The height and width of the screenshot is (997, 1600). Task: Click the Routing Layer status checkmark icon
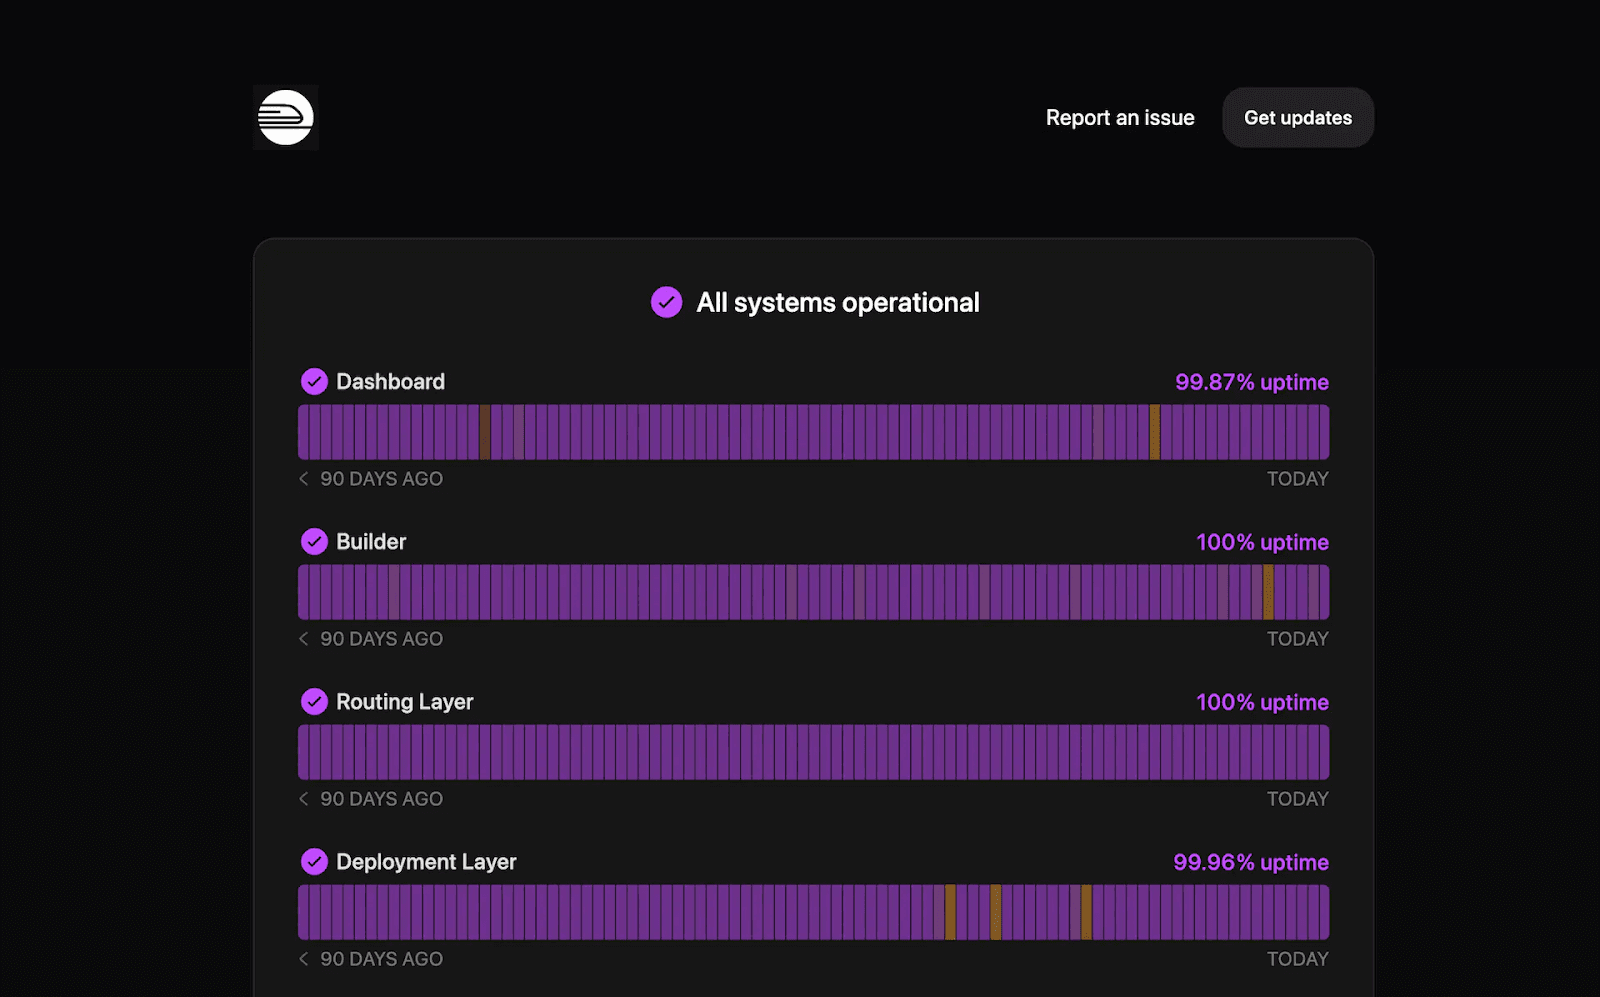point(314,702)
